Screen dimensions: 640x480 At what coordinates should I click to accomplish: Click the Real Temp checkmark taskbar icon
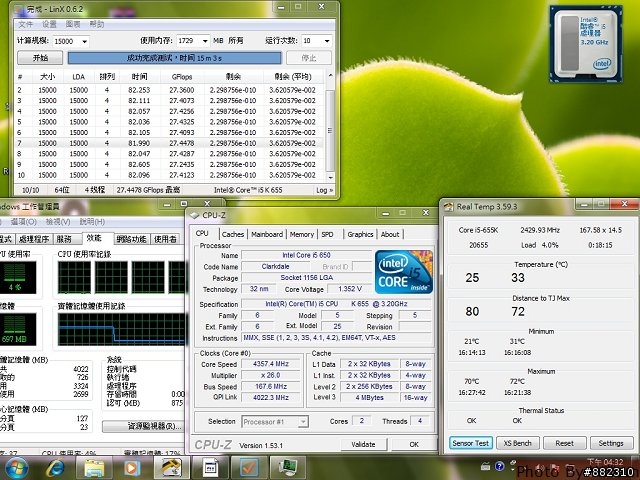tap(249, 468)
